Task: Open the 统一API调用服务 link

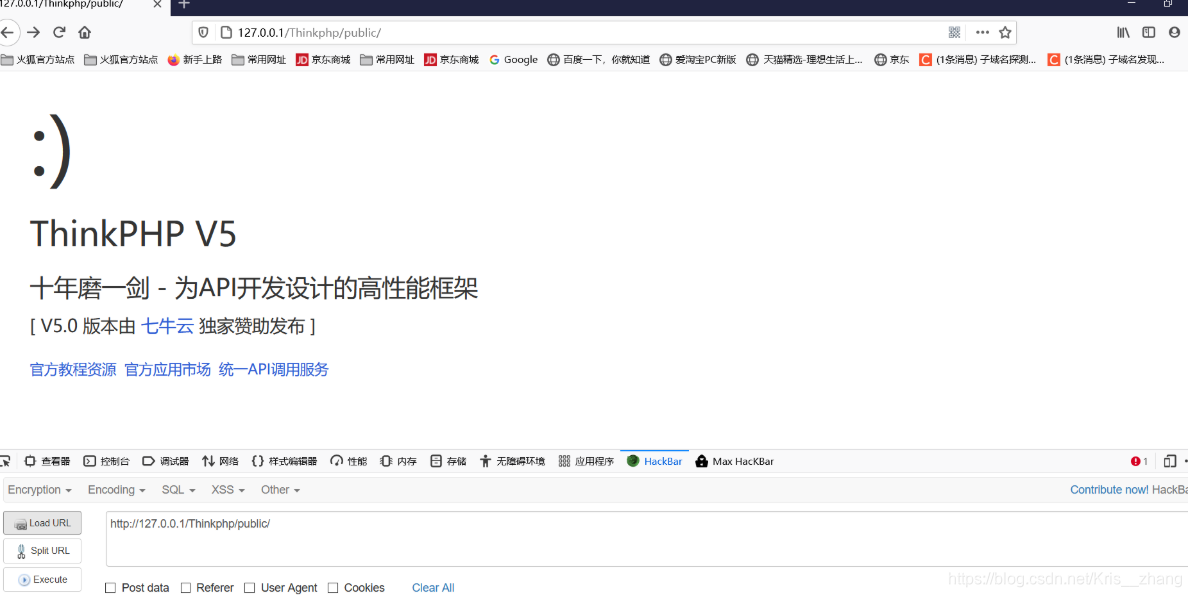Action: (x=273, y=370)
